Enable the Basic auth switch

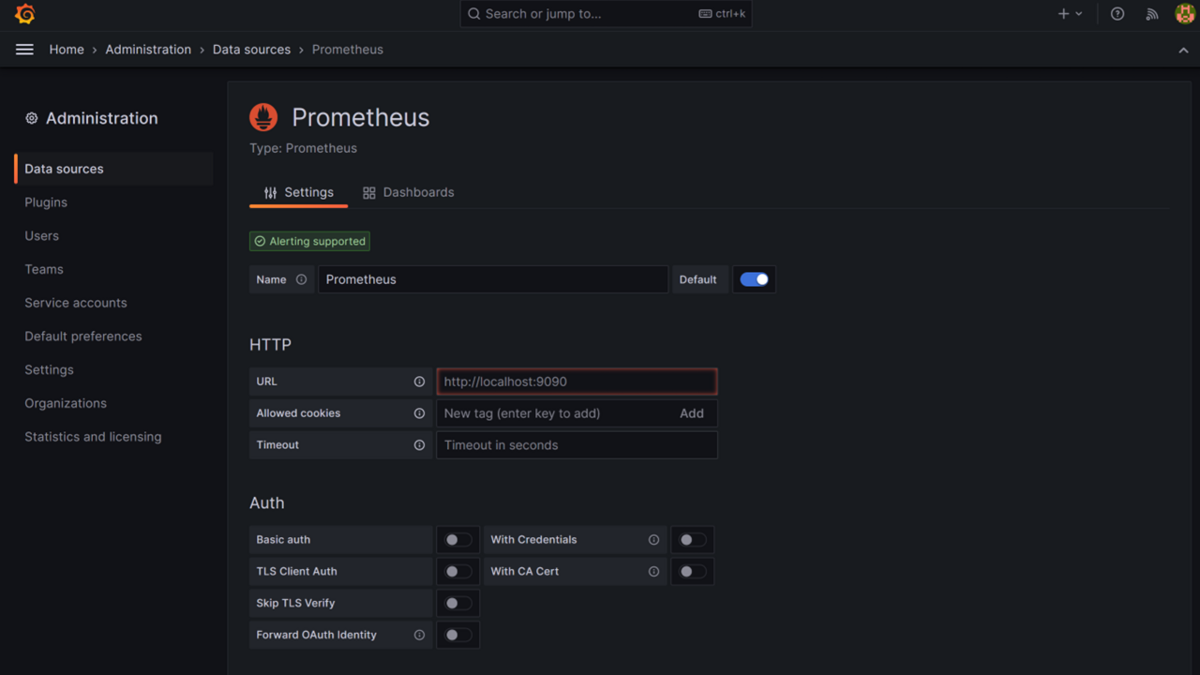coord(458,540)
